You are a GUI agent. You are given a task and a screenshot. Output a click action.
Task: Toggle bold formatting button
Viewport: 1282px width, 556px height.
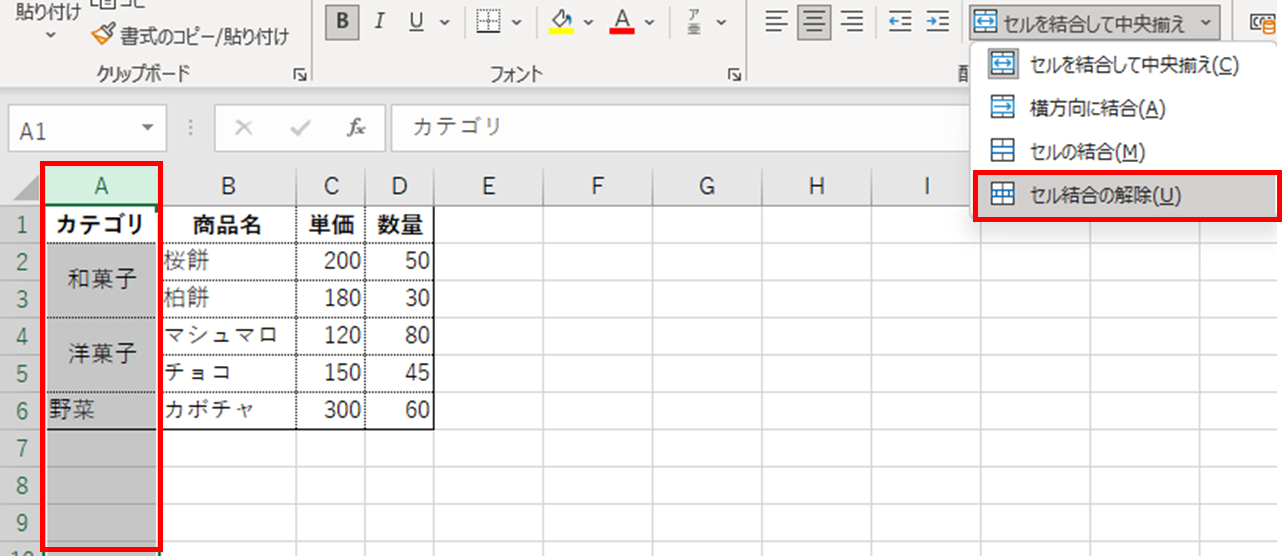[343, 22]
